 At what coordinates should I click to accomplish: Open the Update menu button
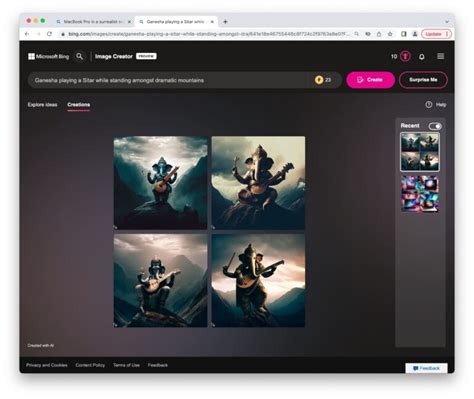click(x=436, y=34)
